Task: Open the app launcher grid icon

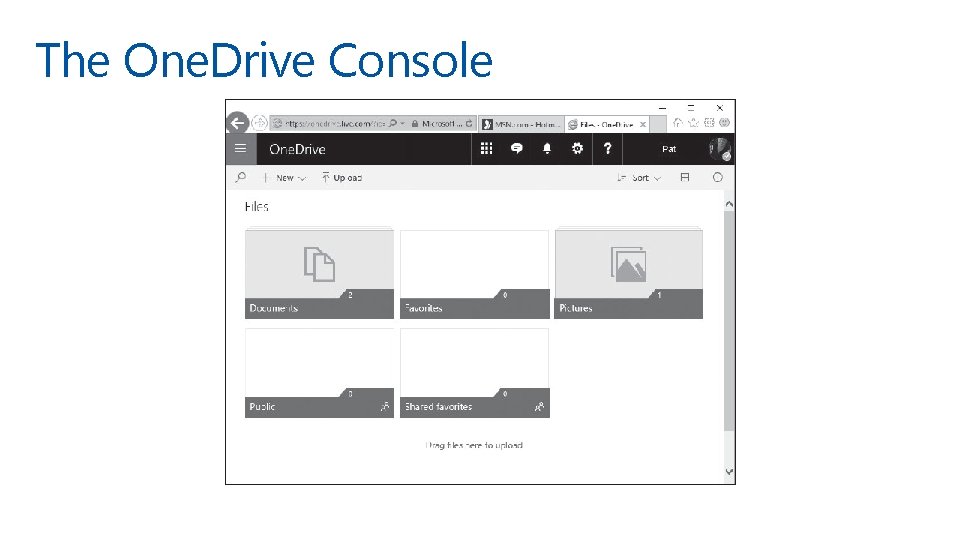Action: (x=486, y=149)
